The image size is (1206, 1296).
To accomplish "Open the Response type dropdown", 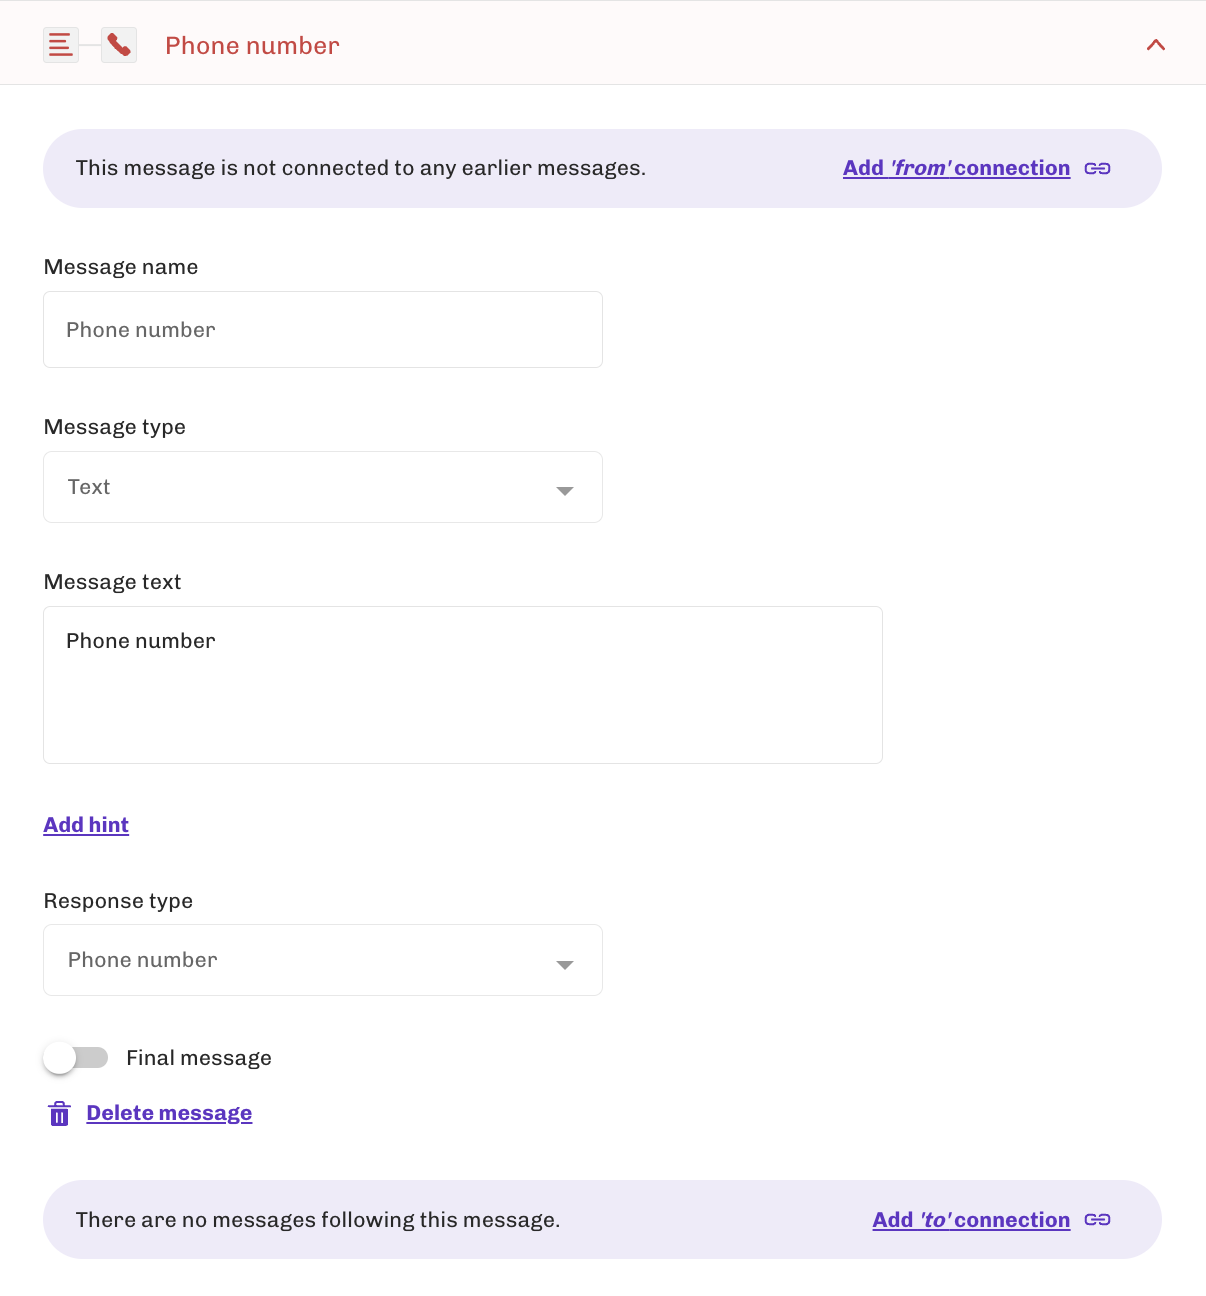I will click(x=323, y=960).
